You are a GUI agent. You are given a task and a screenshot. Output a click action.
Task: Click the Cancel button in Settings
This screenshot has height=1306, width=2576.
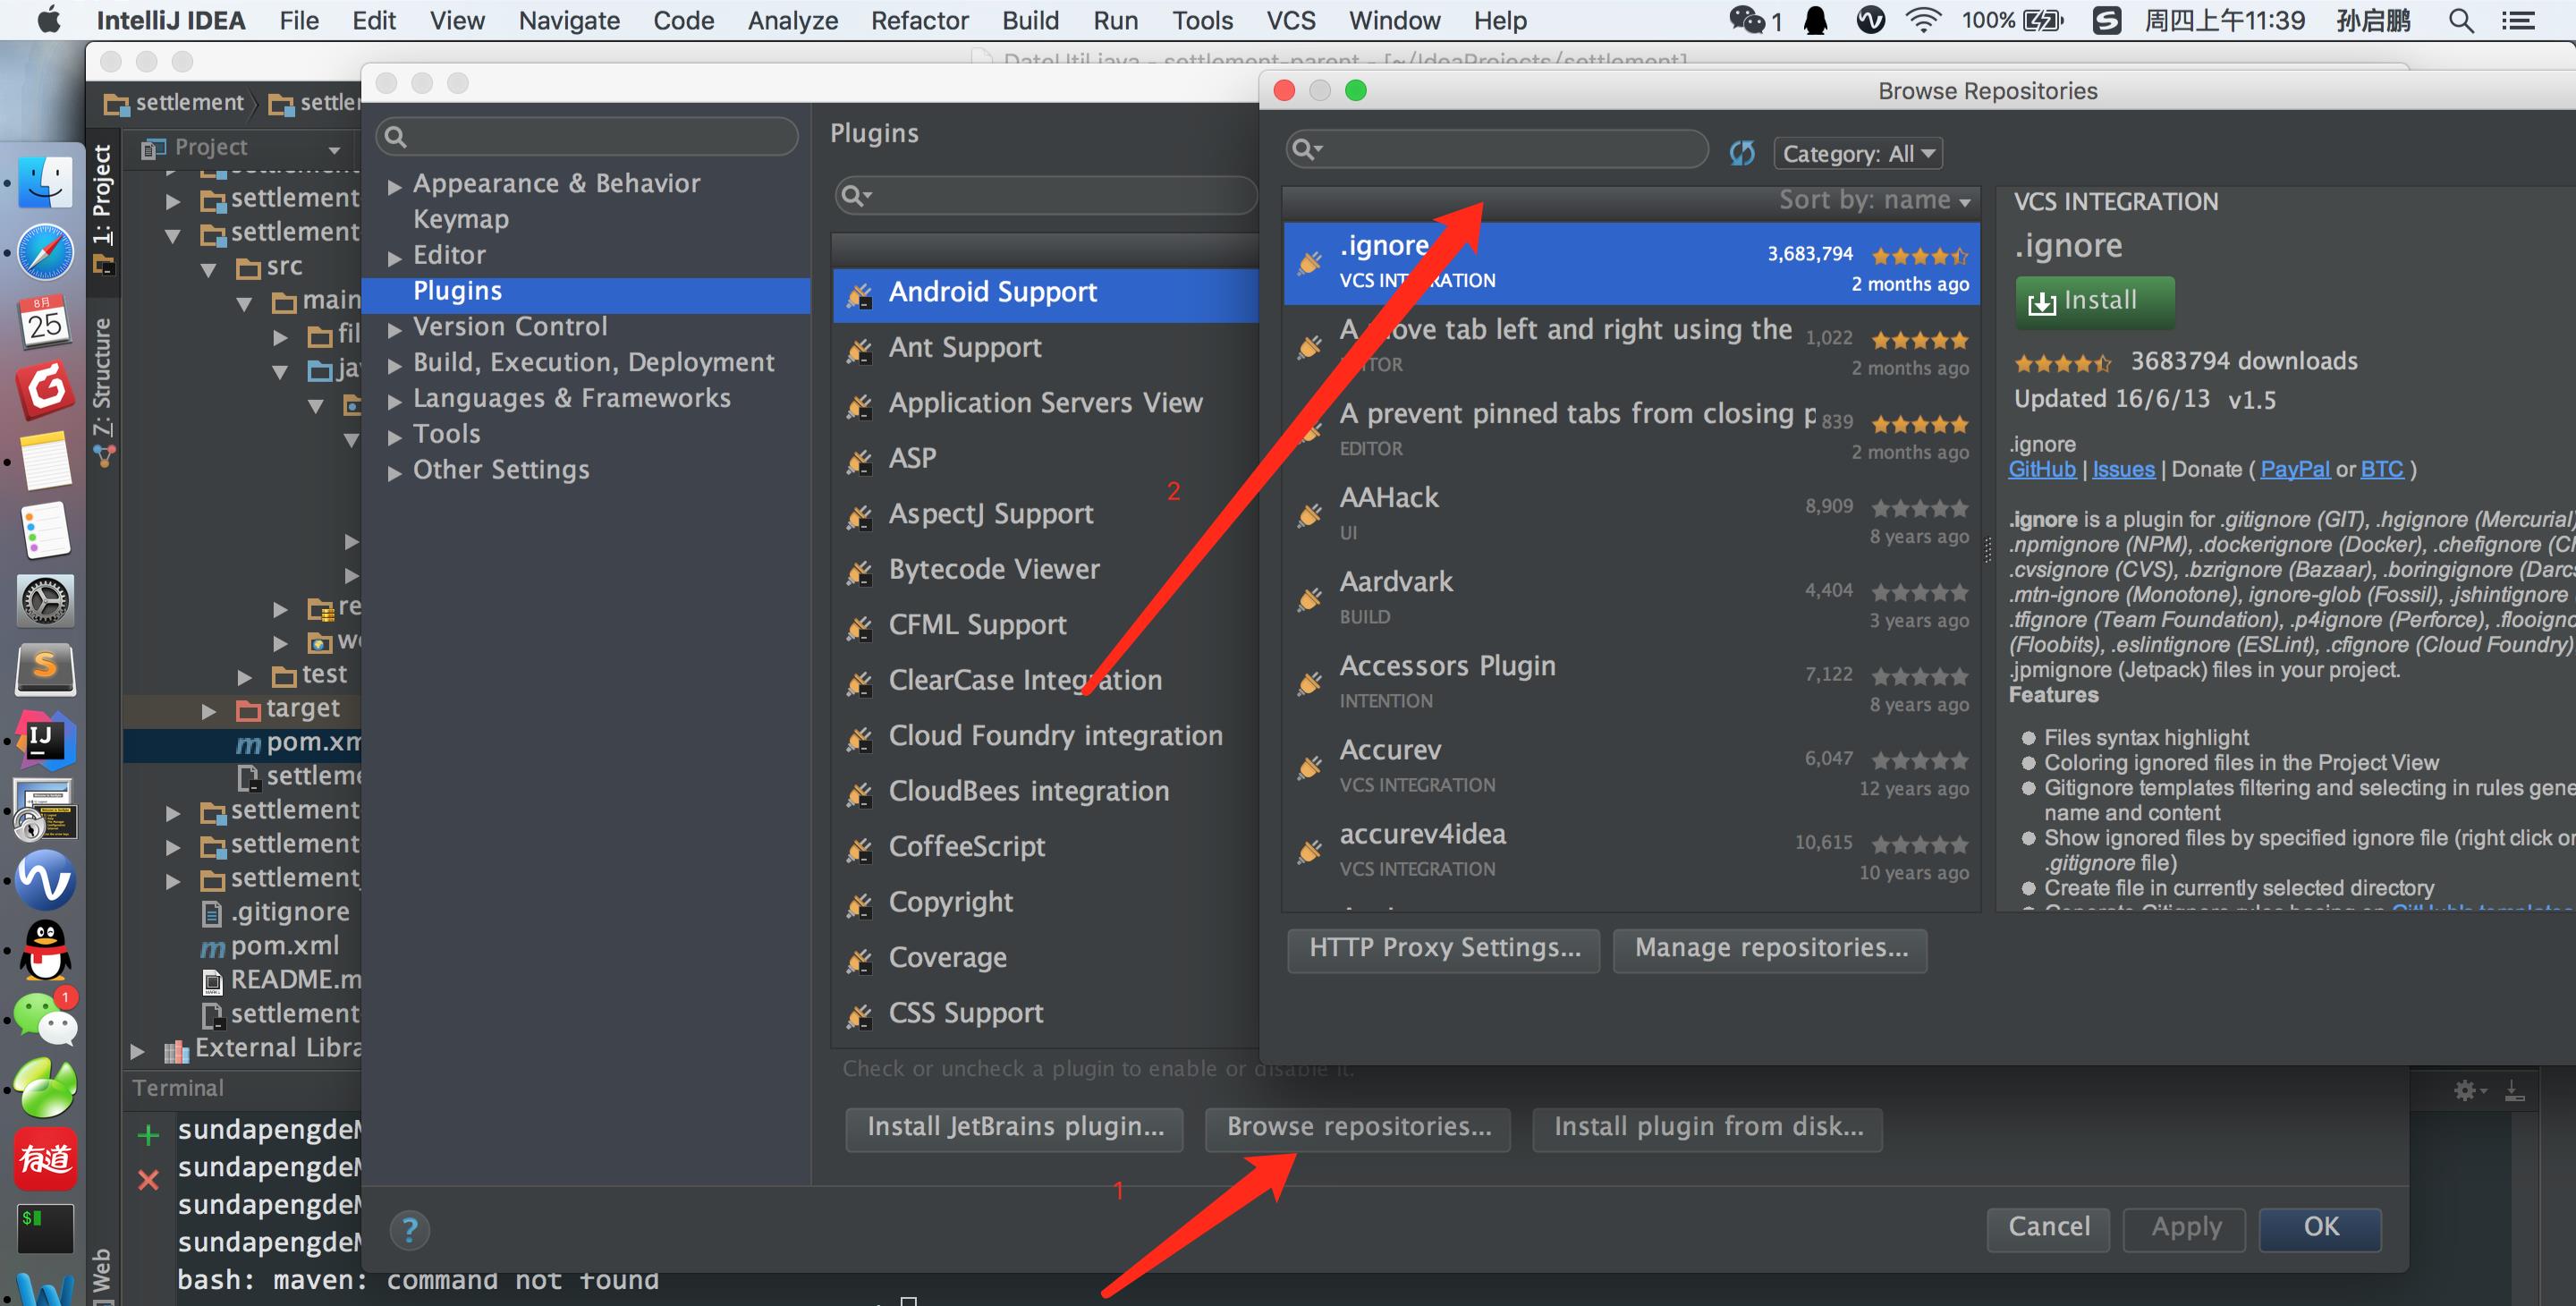pos(2048,1228)
